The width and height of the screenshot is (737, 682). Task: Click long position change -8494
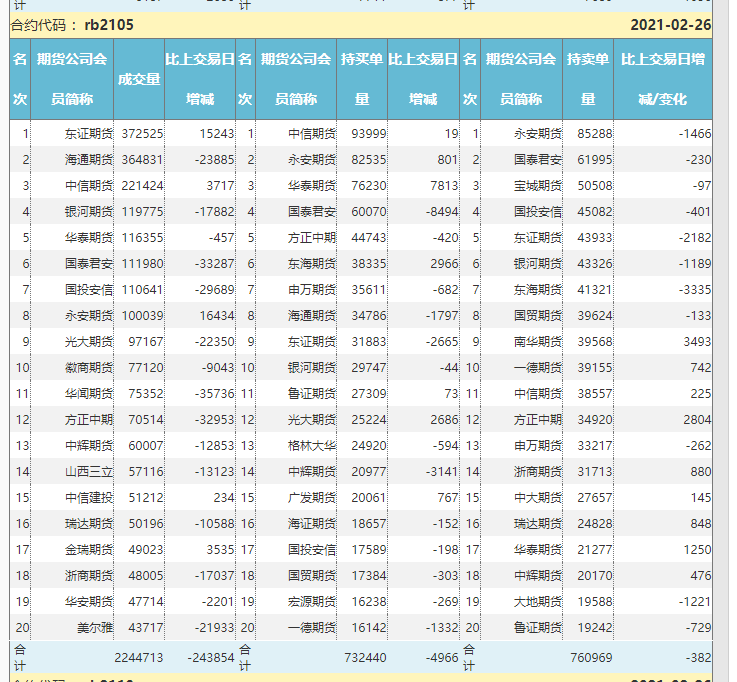tap(442, 212)
